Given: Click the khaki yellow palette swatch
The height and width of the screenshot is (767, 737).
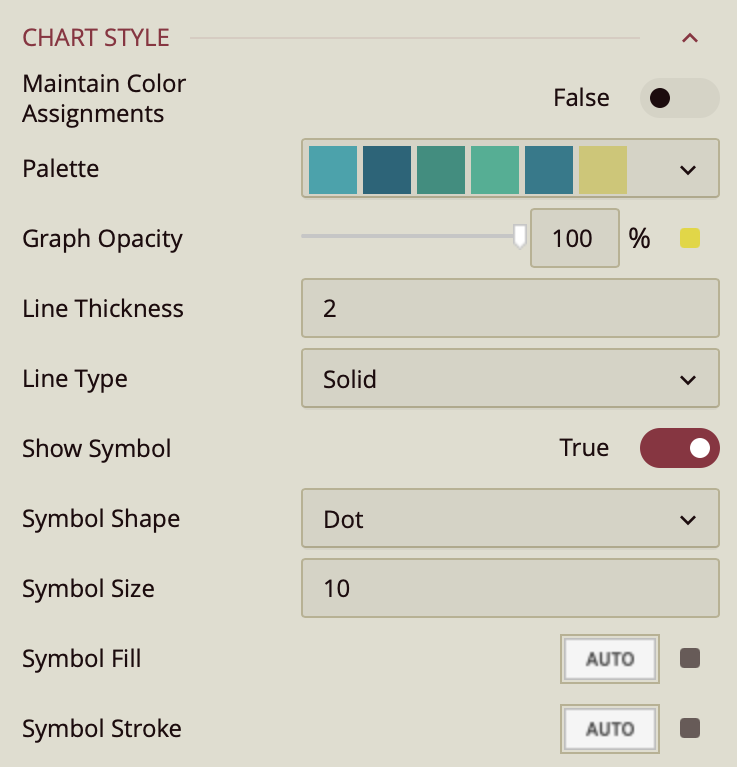Looking at the screenshot, I should [x=603, y=169].
